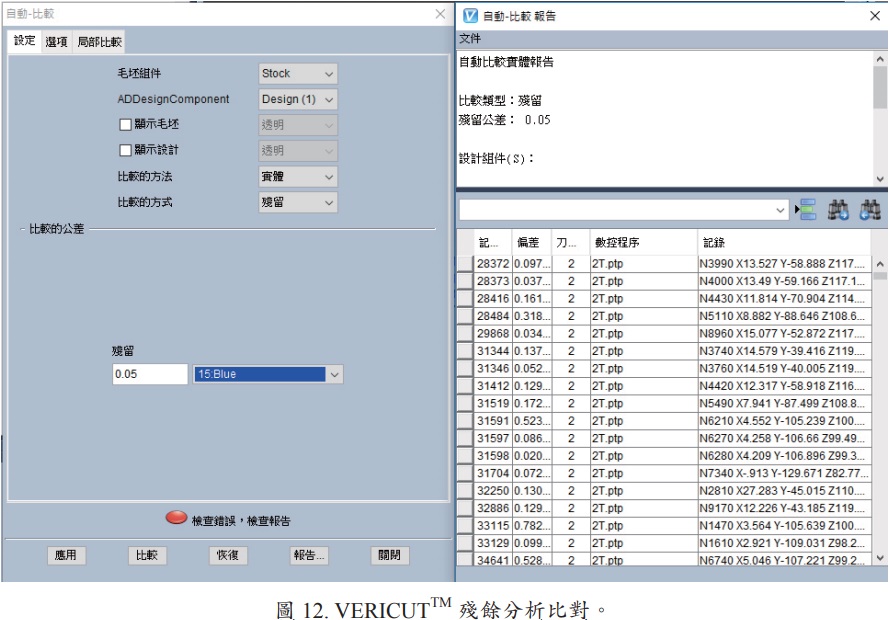The image size is (890, 620).
Task: Click the VERICUT logo icon in the report title bar
Action: pos(471,16)
